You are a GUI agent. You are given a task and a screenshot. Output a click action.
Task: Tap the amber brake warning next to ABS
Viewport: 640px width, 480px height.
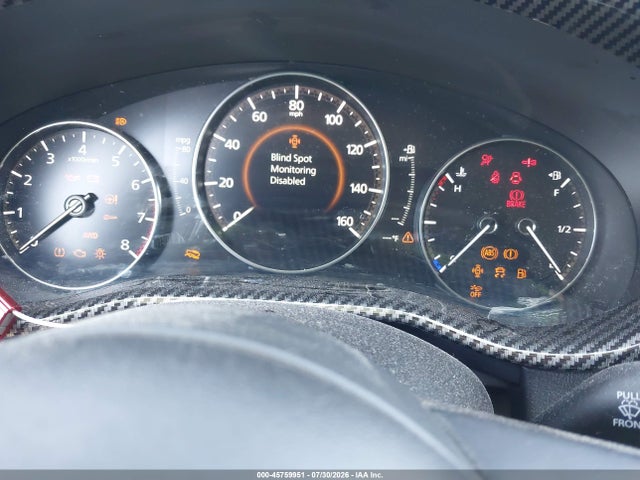[511, 254]
